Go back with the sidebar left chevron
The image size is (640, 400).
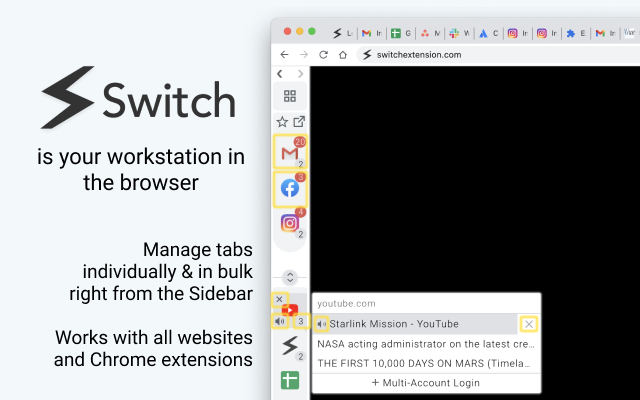pyautogui.click(x=280, y=74)
